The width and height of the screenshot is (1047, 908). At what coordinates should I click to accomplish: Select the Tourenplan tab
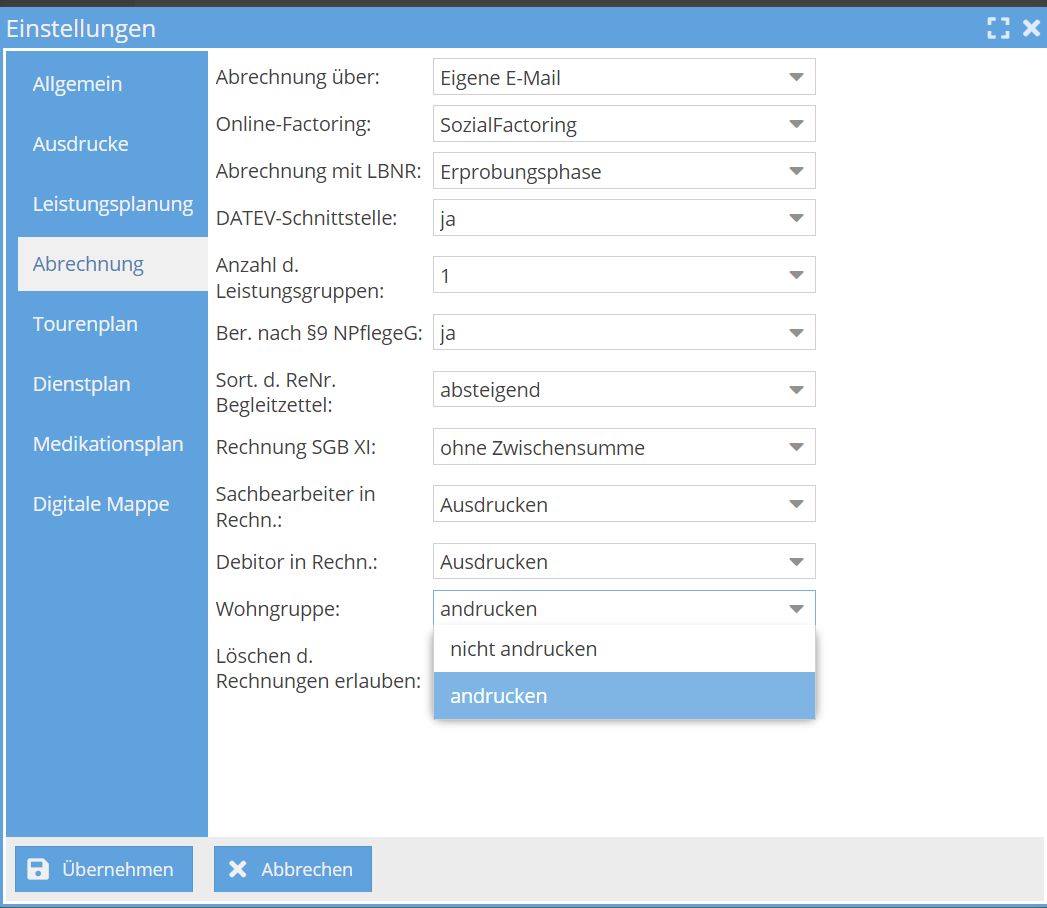coord(85,324)
